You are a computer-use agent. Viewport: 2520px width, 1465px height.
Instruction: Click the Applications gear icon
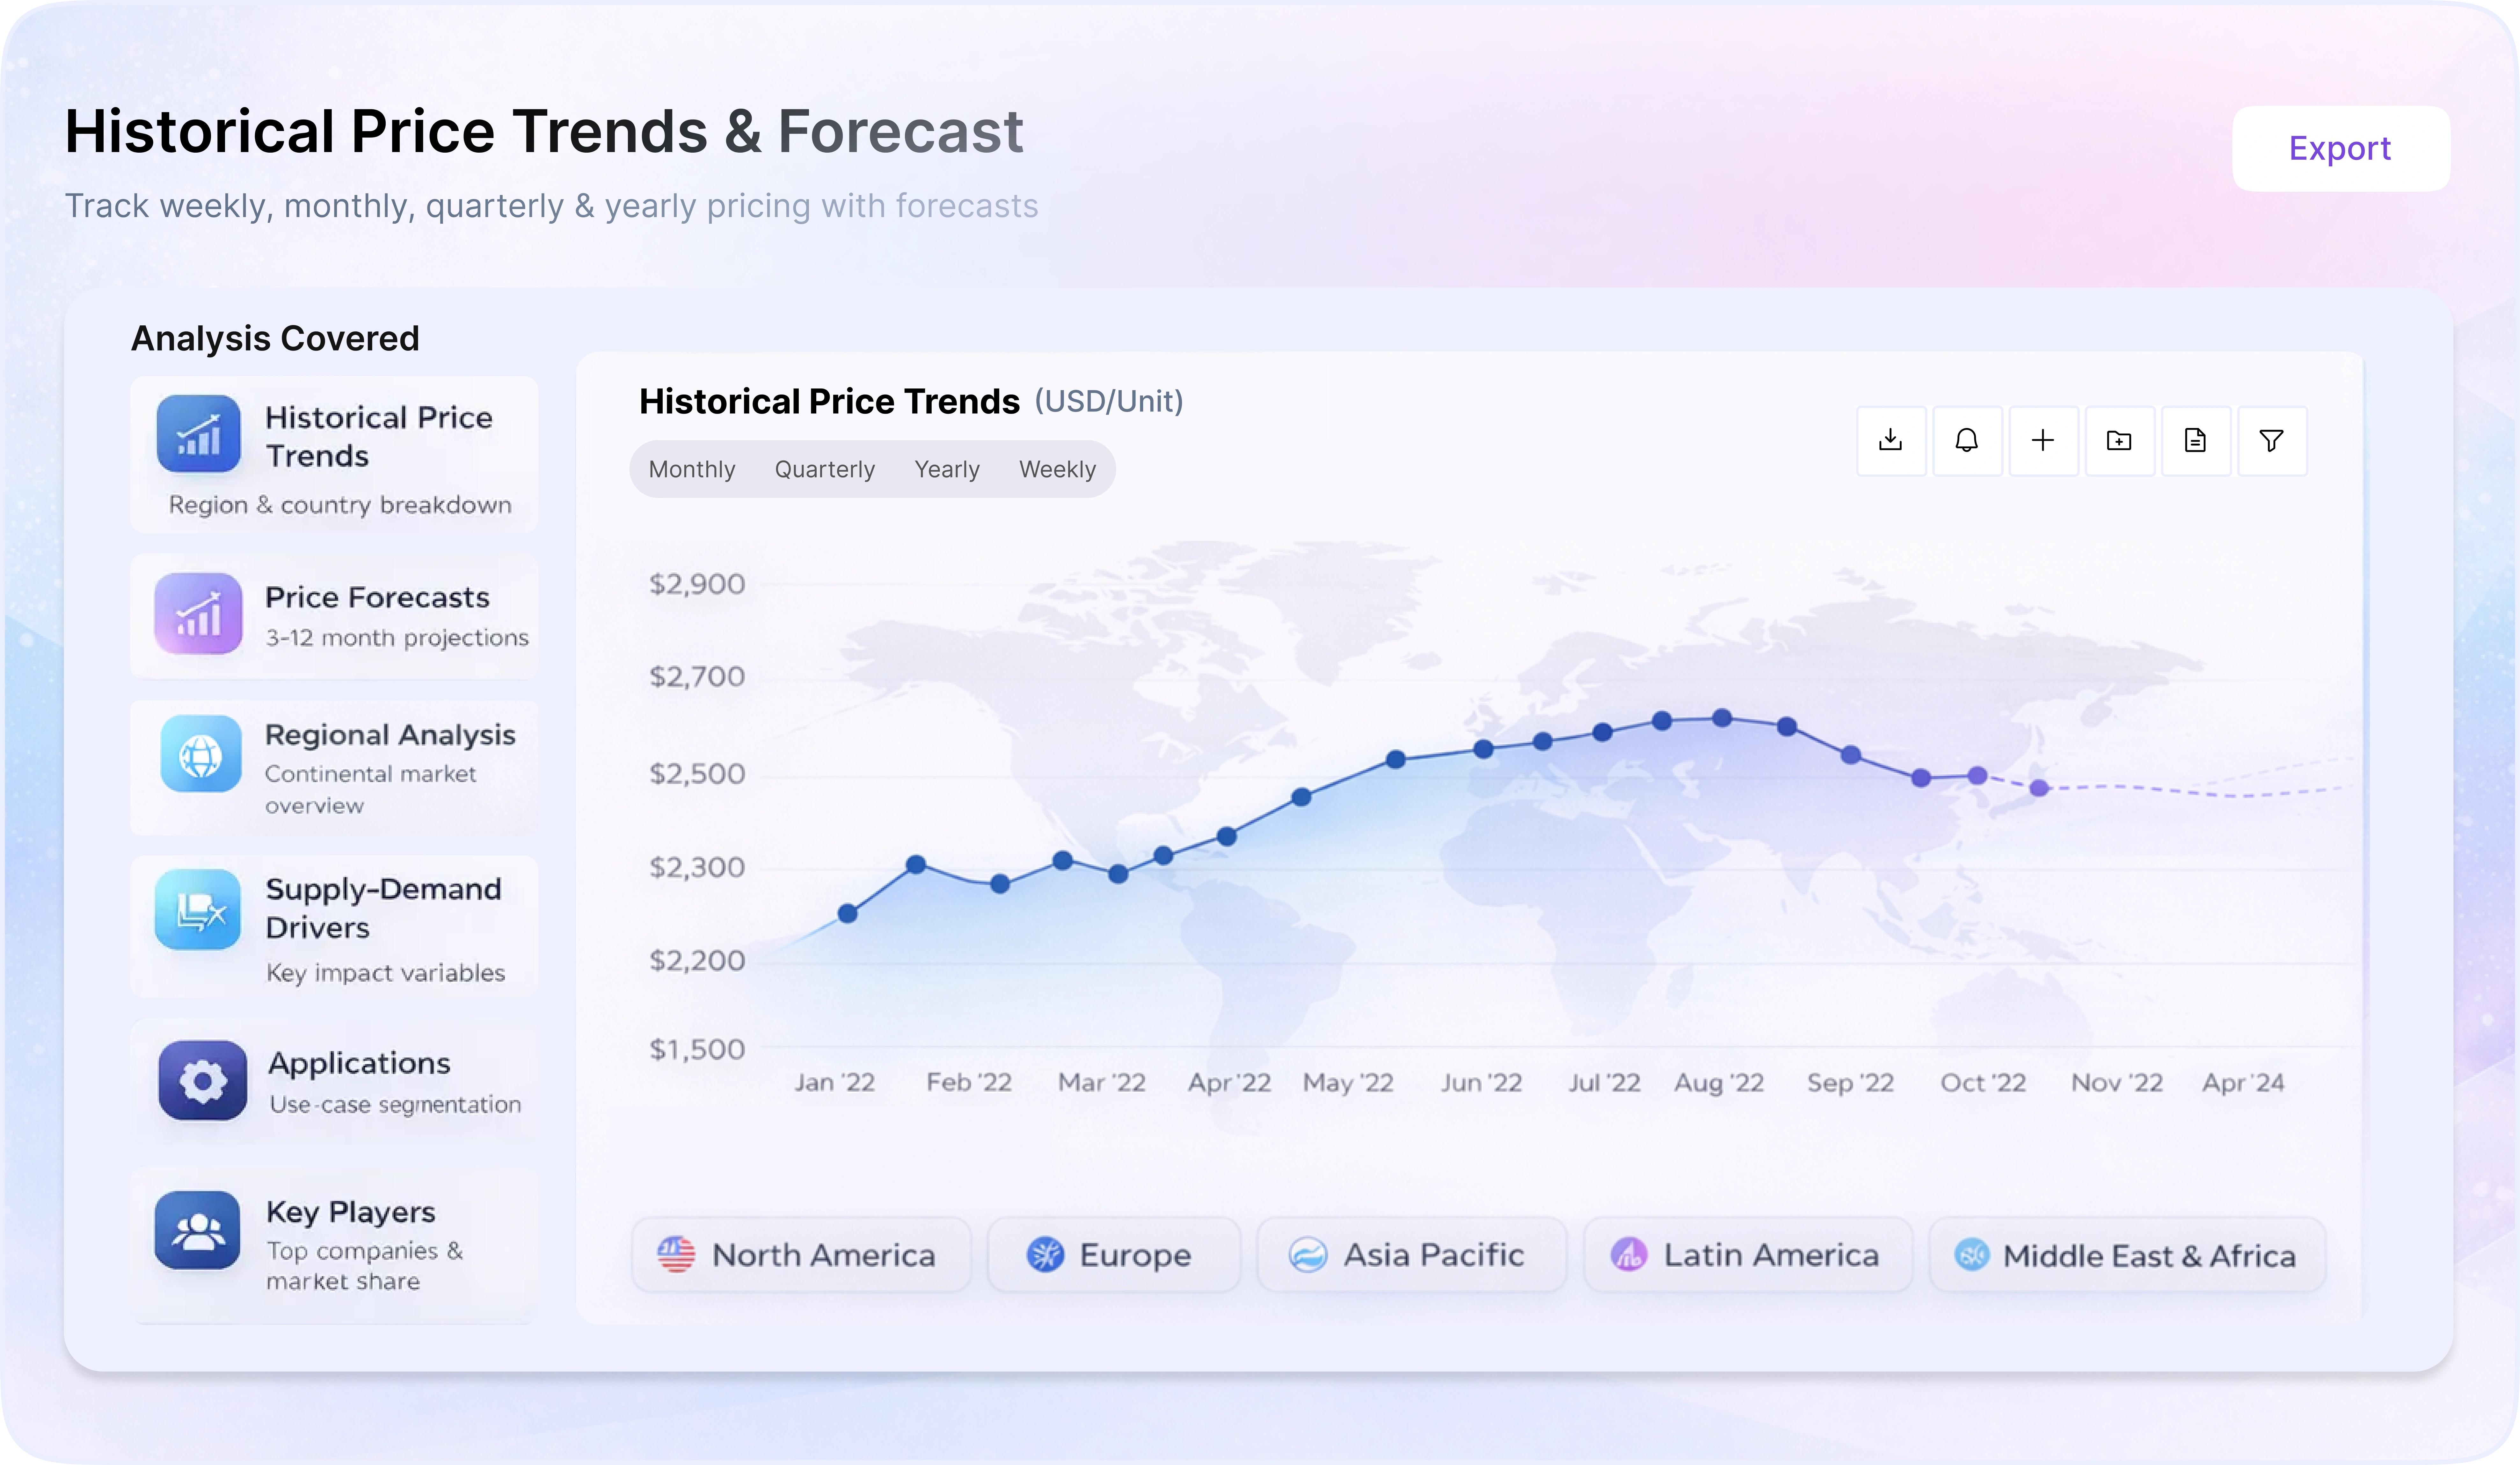point(203,1081)
